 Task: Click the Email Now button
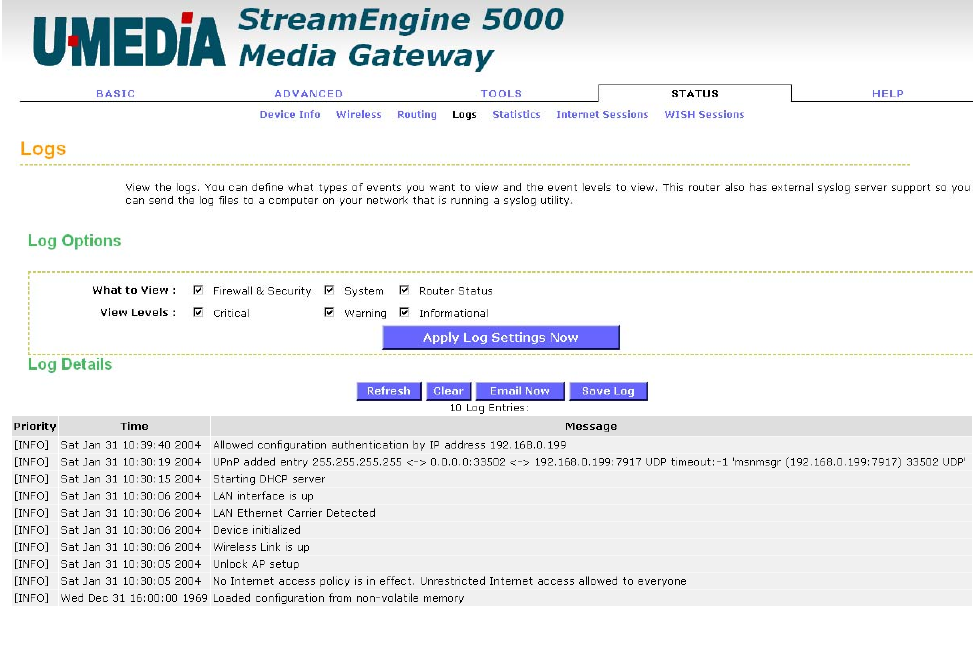[520, 391]
